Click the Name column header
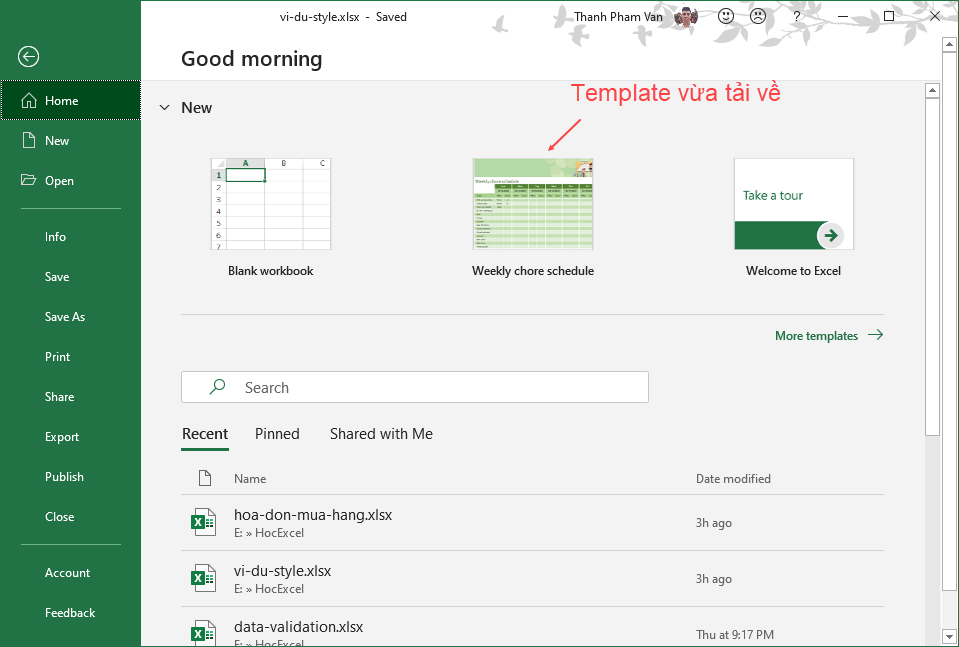Viewport: 959px width, 647px height. 250,479
